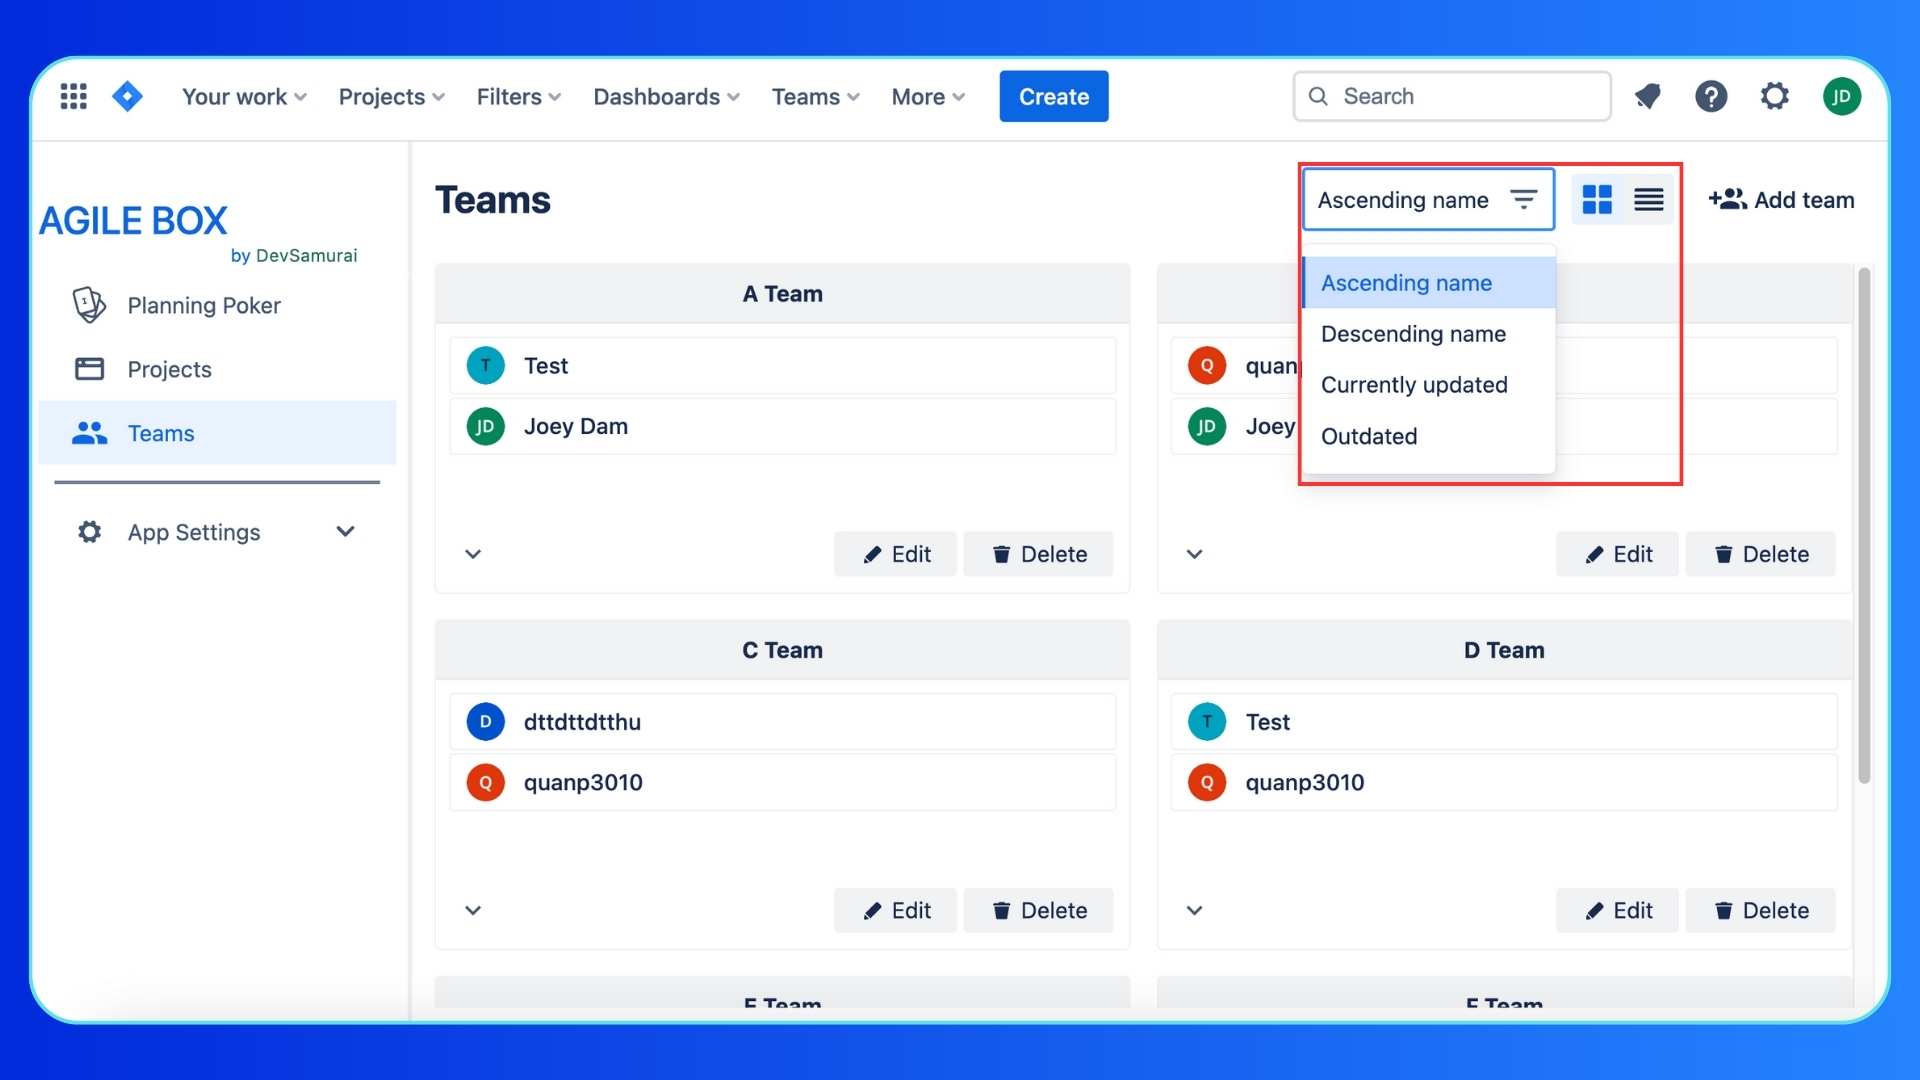Open the Ascending name sort dropdown
The image size is (1920, 1080).
coord(1427,199)
